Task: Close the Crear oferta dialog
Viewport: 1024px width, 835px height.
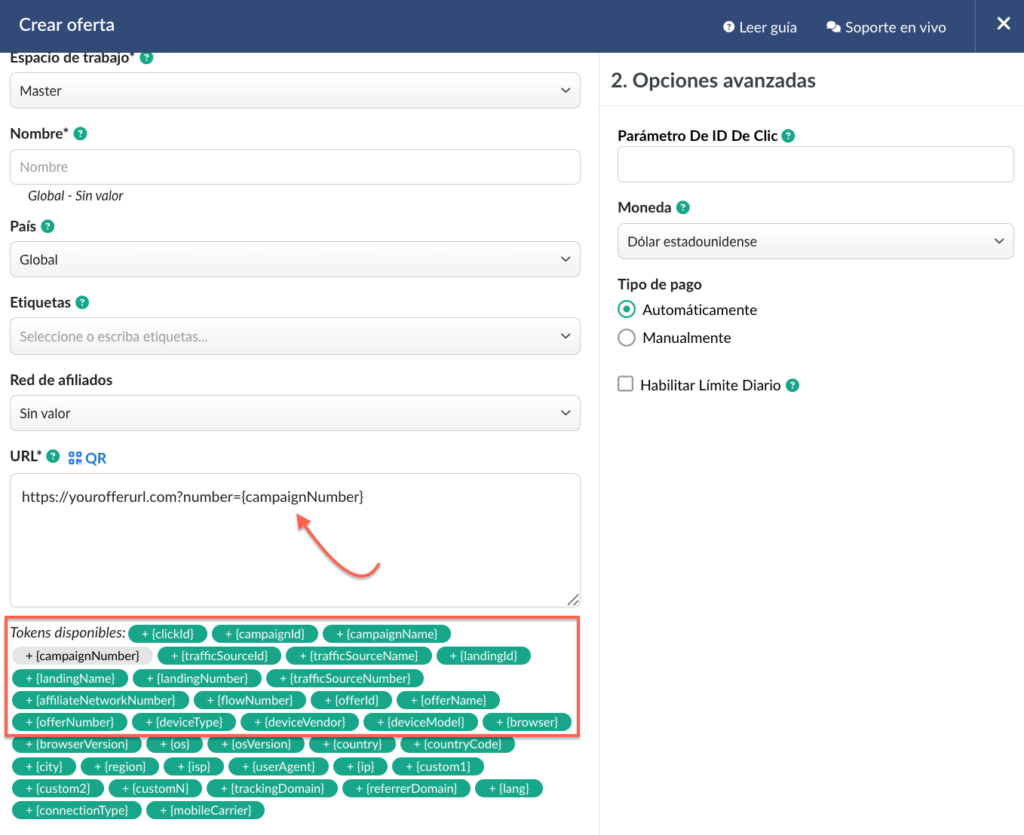Action: [x=1003, y=24]
